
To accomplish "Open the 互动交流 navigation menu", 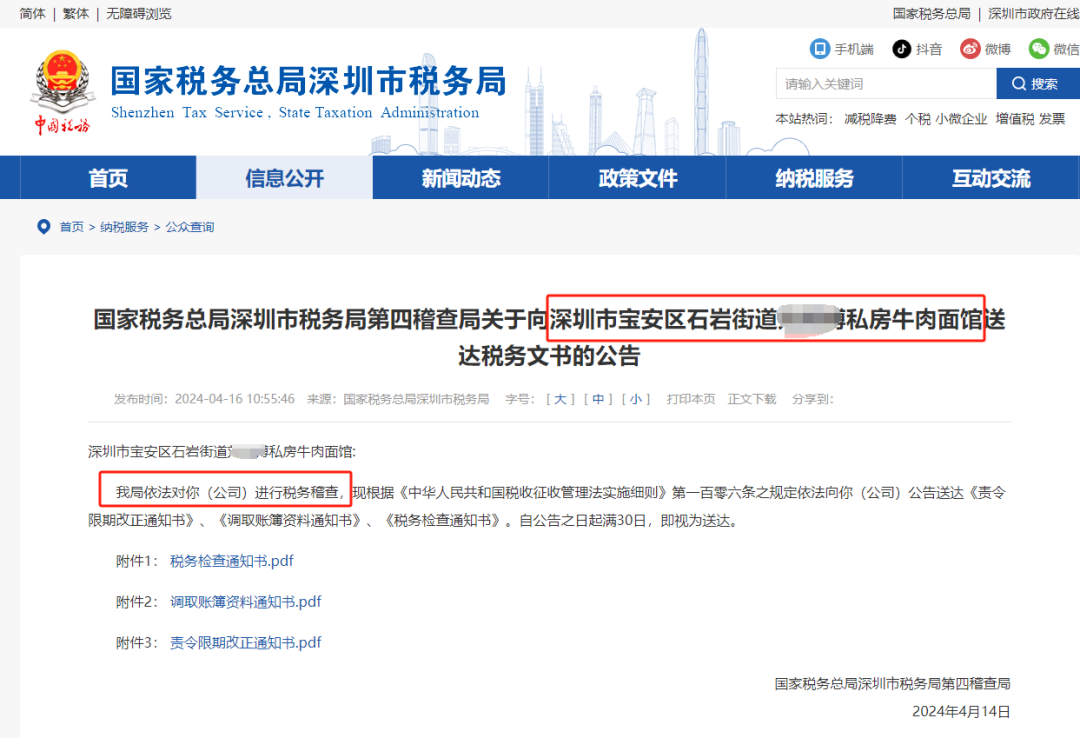I will (990, 179).
